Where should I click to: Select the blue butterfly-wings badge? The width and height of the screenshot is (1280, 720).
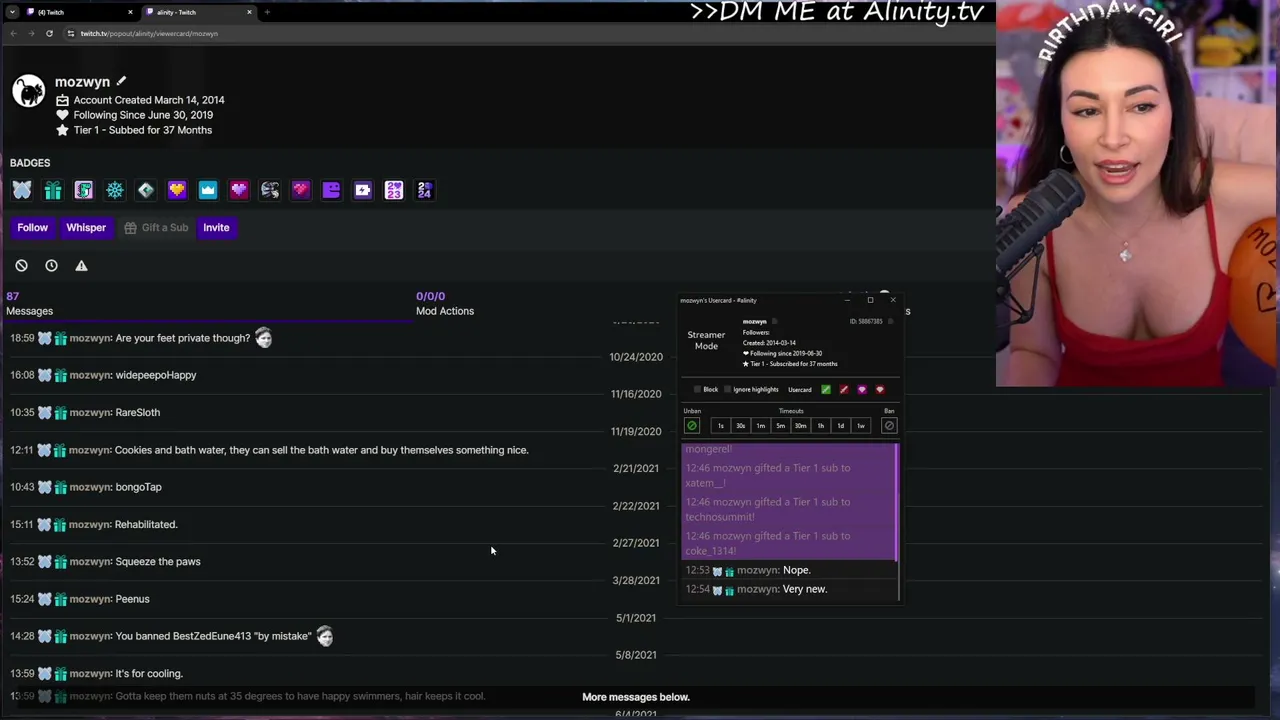coord(22,190)
